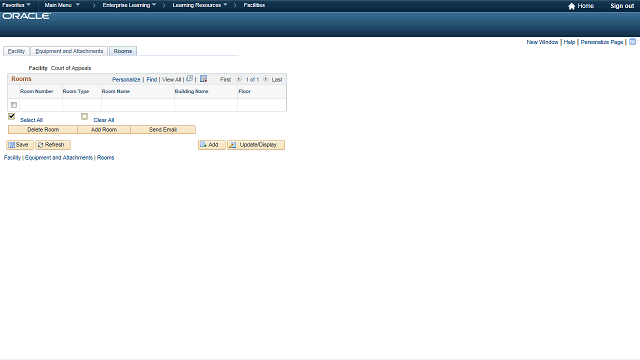Viewport: 640px width, 360px height.
Task: Open the Main Menu dropdown
Action: pyautogui.click(x=62, y=5)
